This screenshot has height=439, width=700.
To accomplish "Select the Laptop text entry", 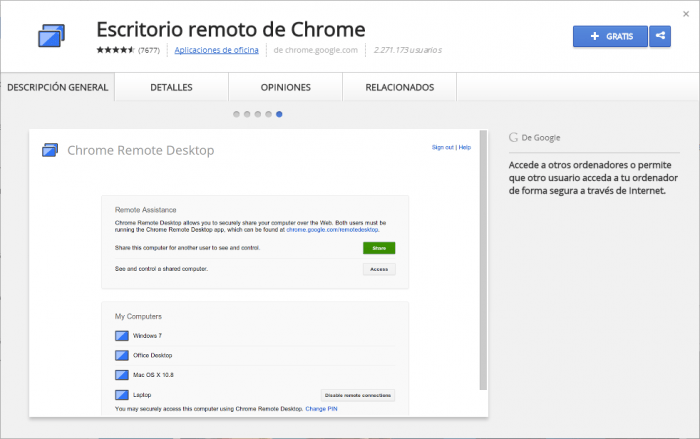I will coord(142,395).
